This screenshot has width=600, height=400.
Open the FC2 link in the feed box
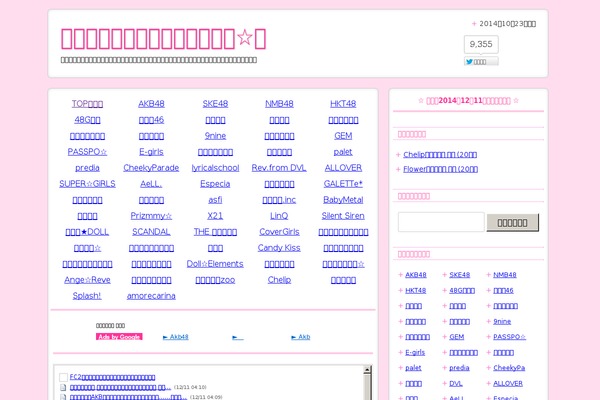tap(112, 377)
